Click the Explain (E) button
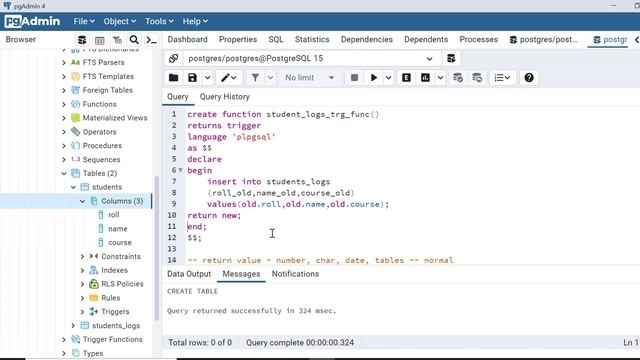 [406, 78]
